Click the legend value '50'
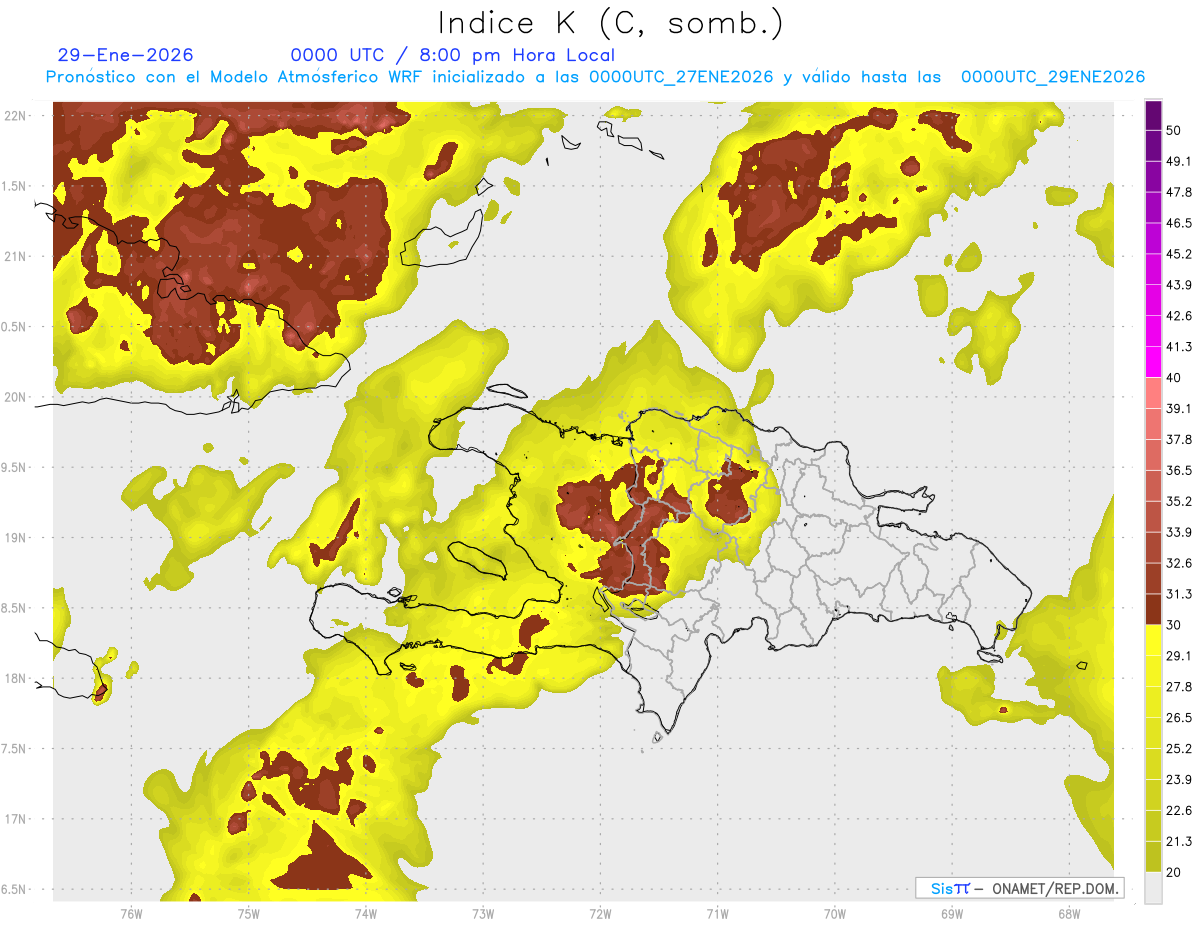The image size is (1200, 927). click(x=1175, y=130)
